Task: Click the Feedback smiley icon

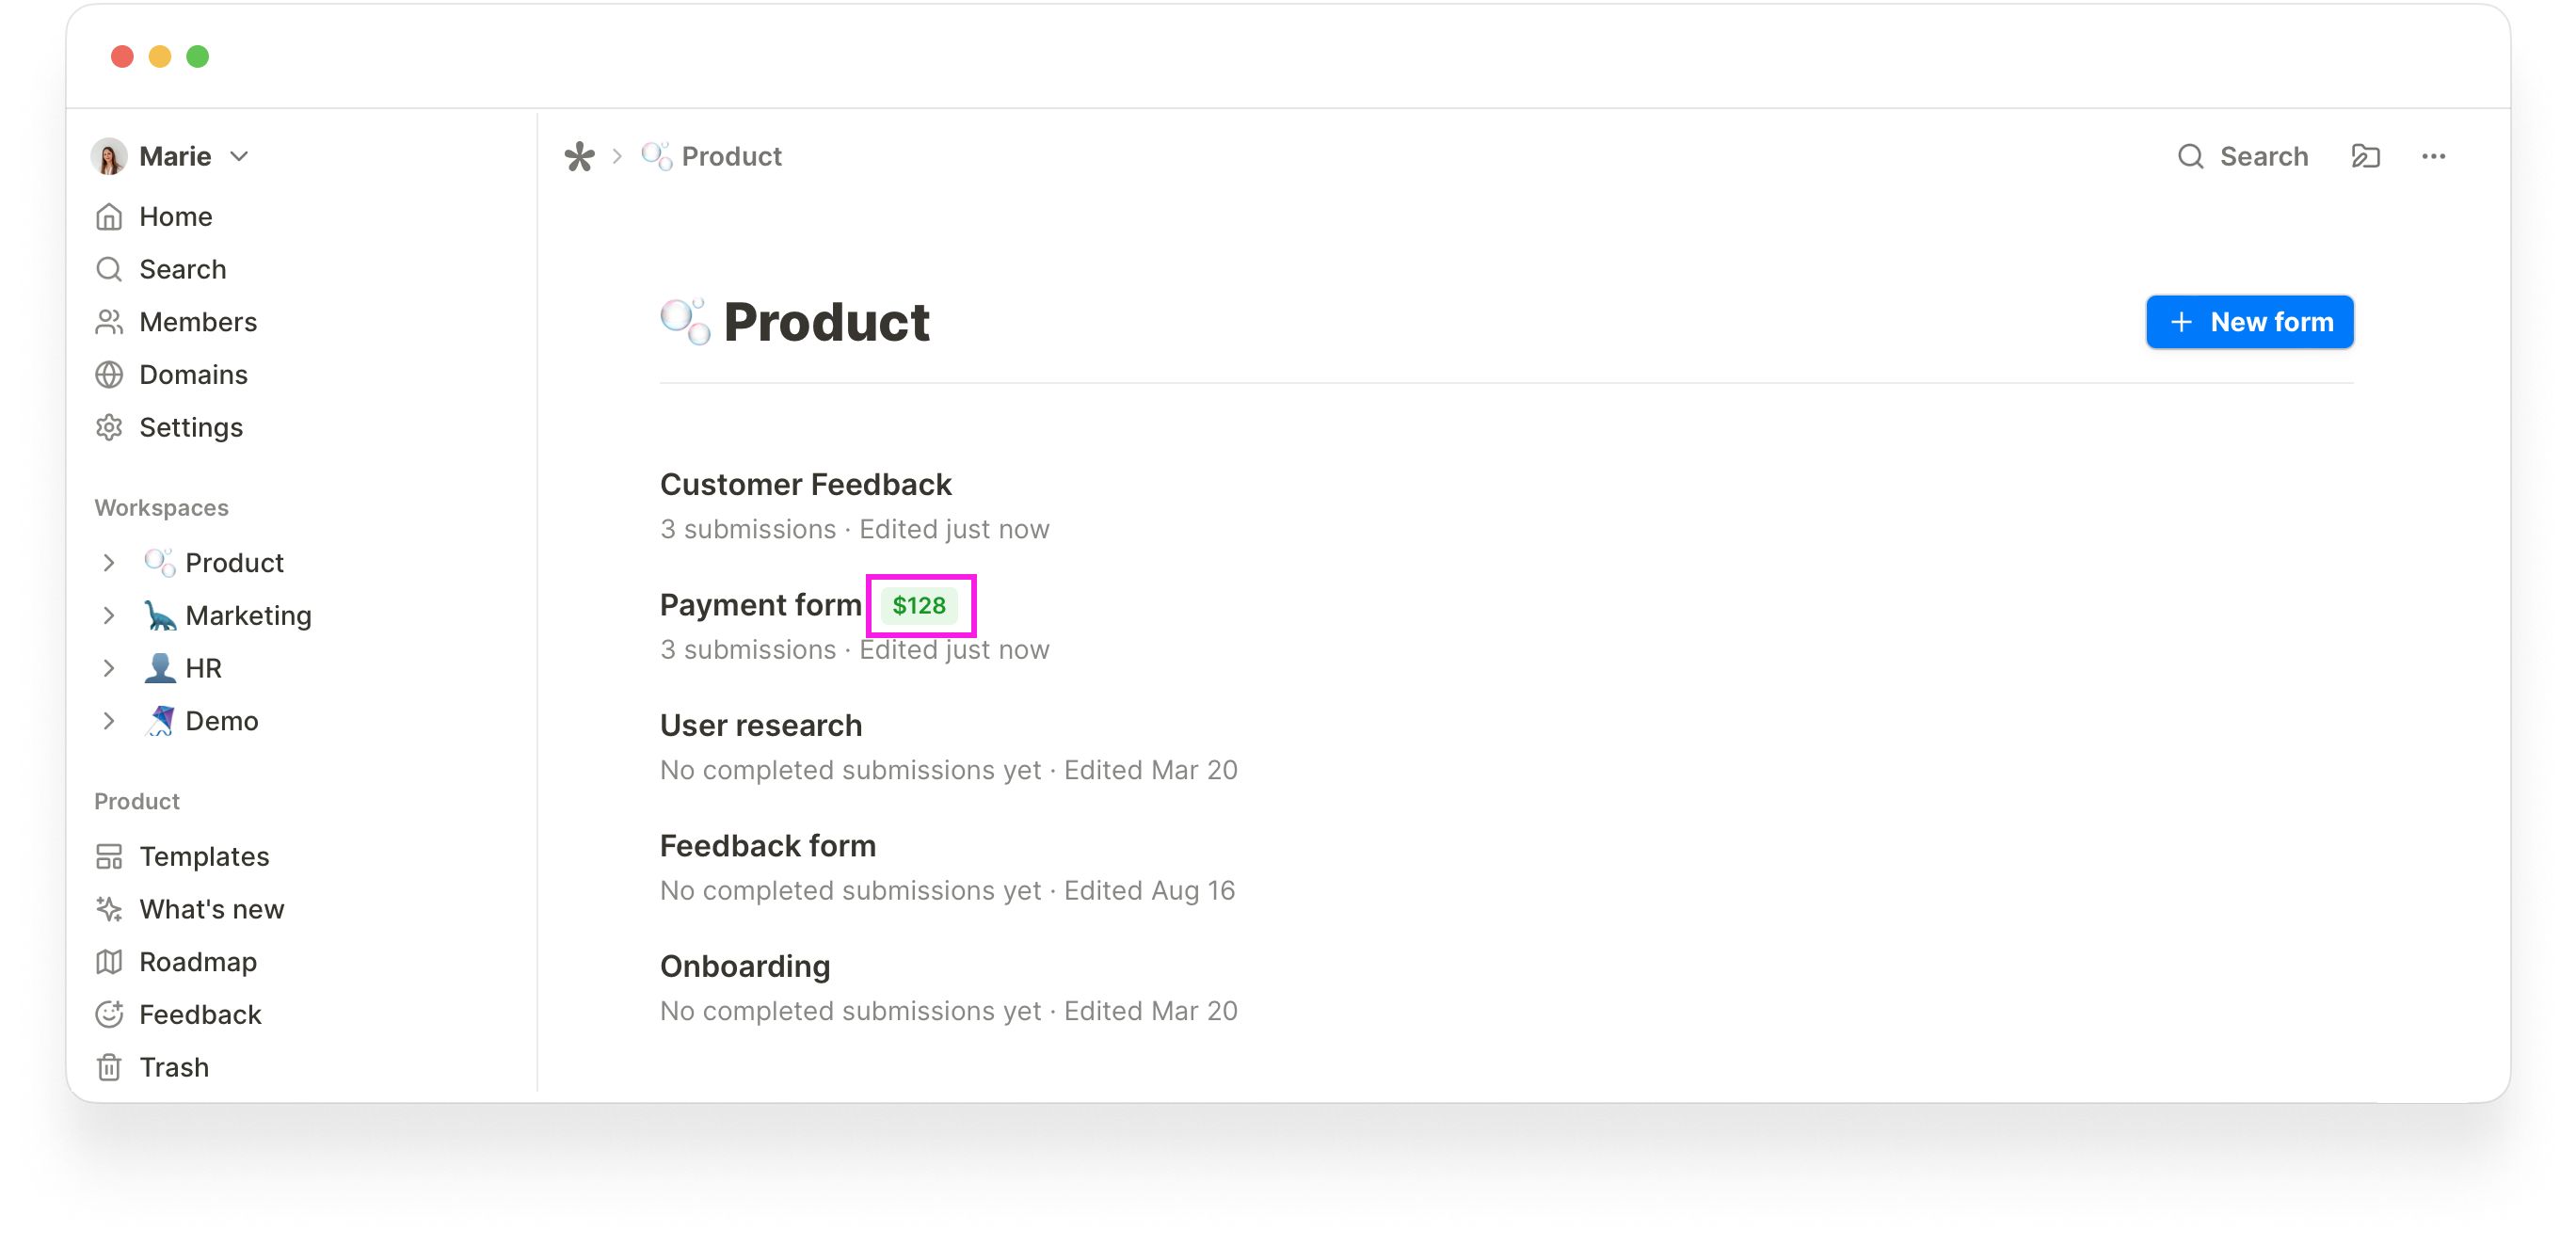Action: click(x=109, y=1015)
